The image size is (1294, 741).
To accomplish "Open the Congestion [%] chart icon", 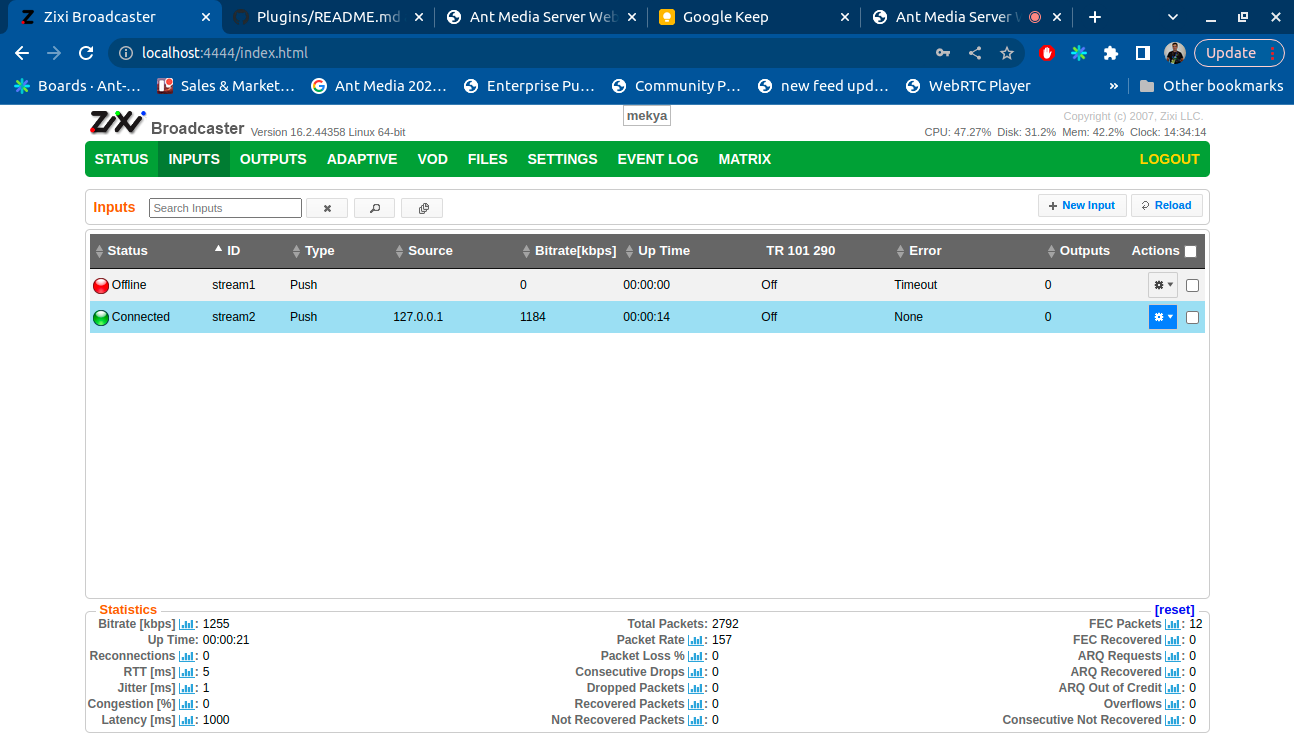I will pyautogui.click(x=187, y=704).
